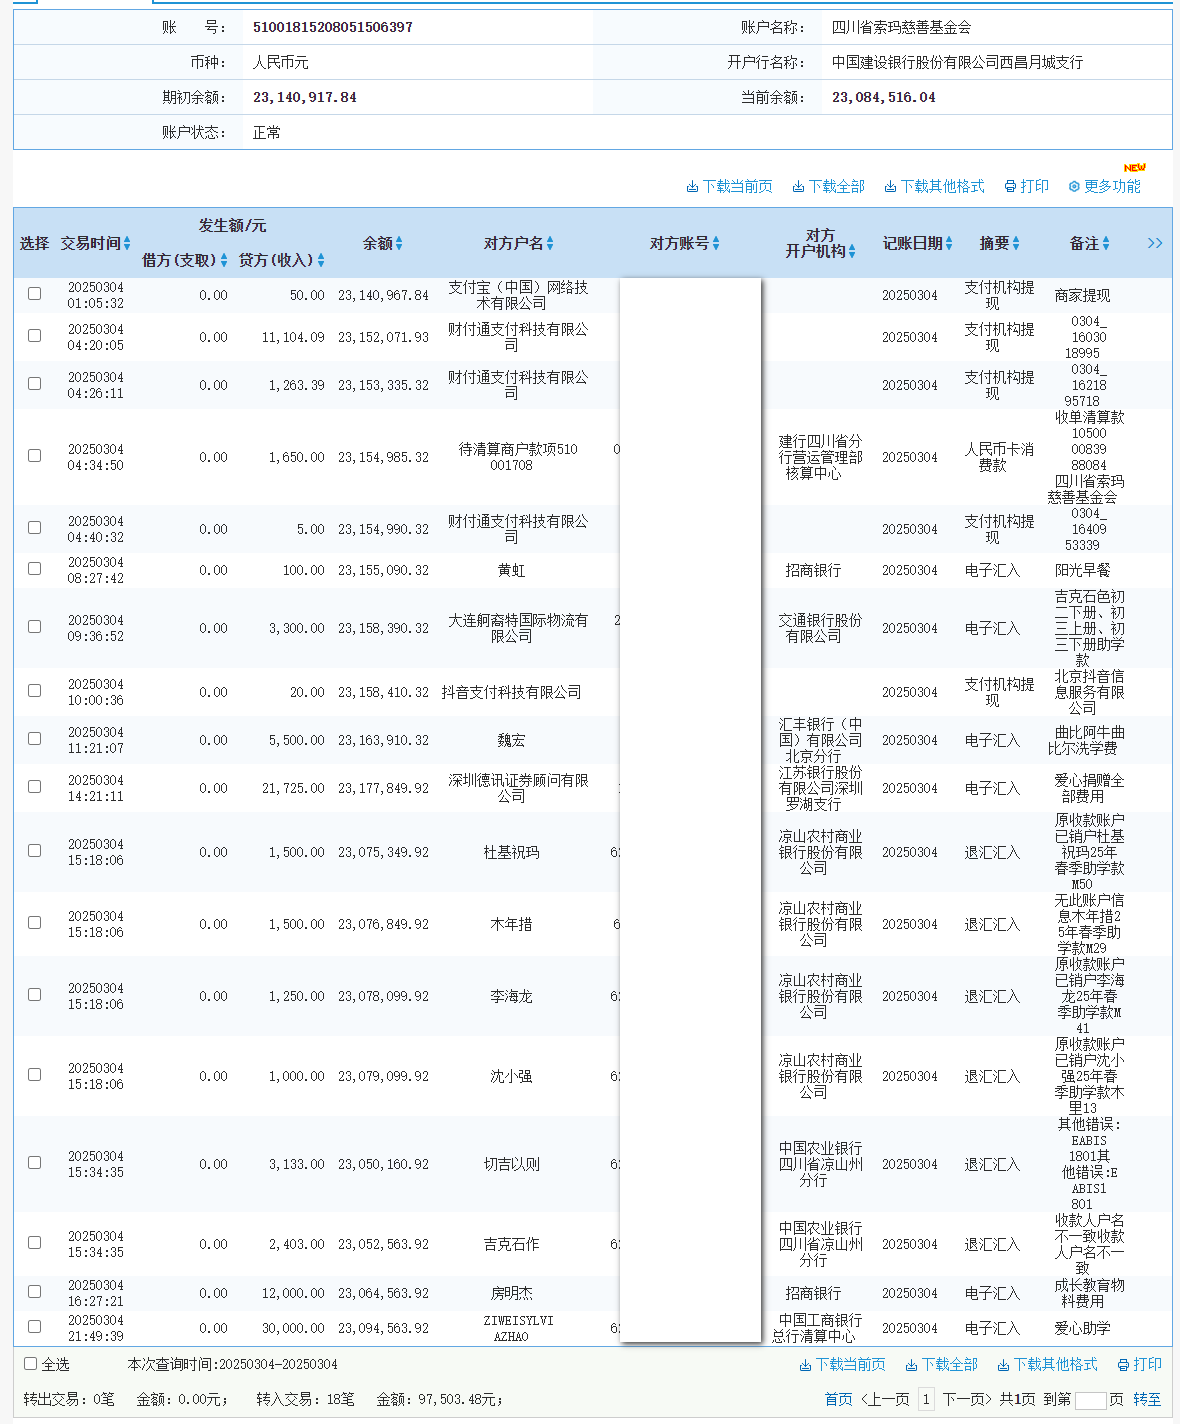Go to 上一页 previous page
The height and width of the screenshot is (1424, 1180).
point(885,1400)
